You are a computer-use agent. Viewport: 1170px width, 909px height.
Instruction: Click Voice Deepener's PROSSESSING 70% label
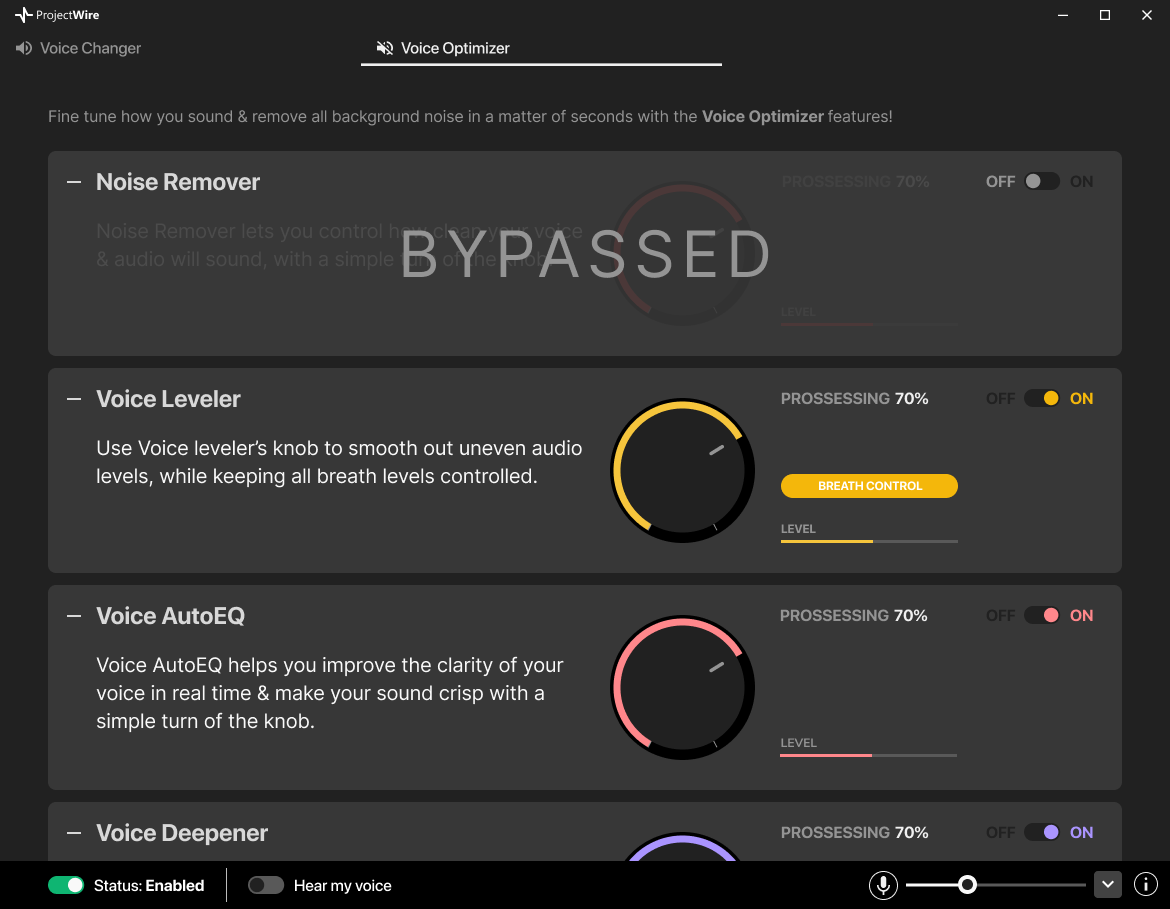pos(854,833)
